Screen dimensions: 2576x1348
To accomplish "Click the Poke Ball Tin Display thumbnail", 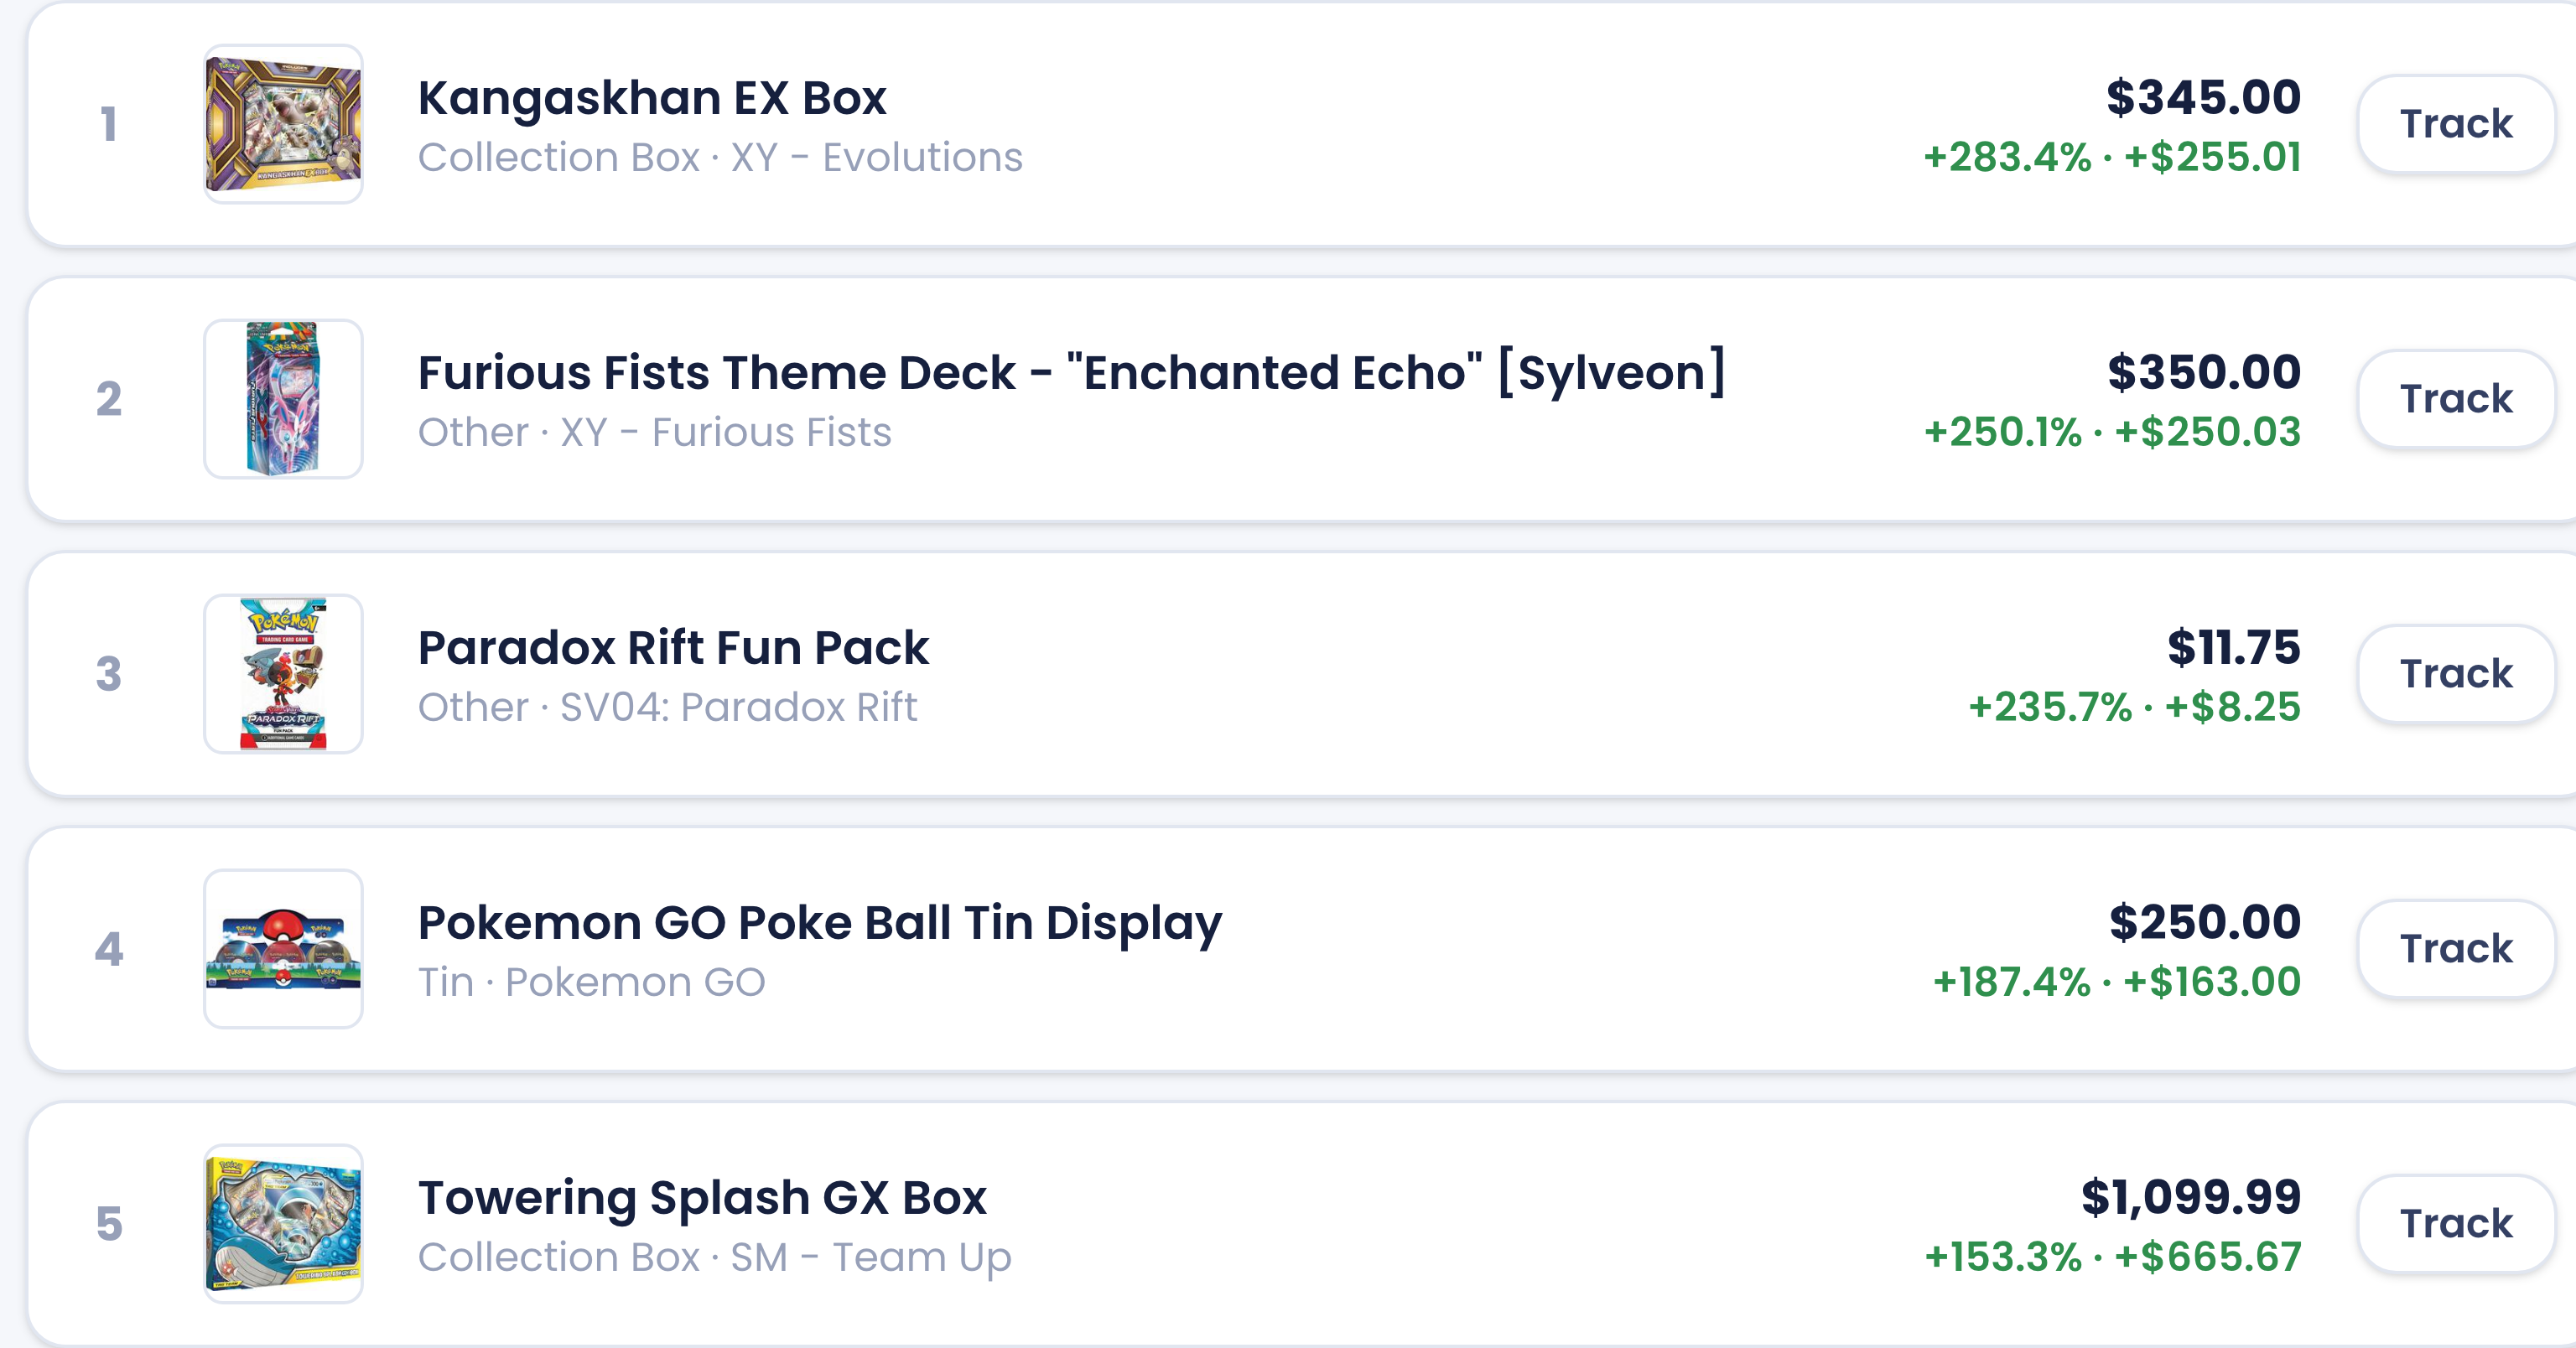I will 283,949.
